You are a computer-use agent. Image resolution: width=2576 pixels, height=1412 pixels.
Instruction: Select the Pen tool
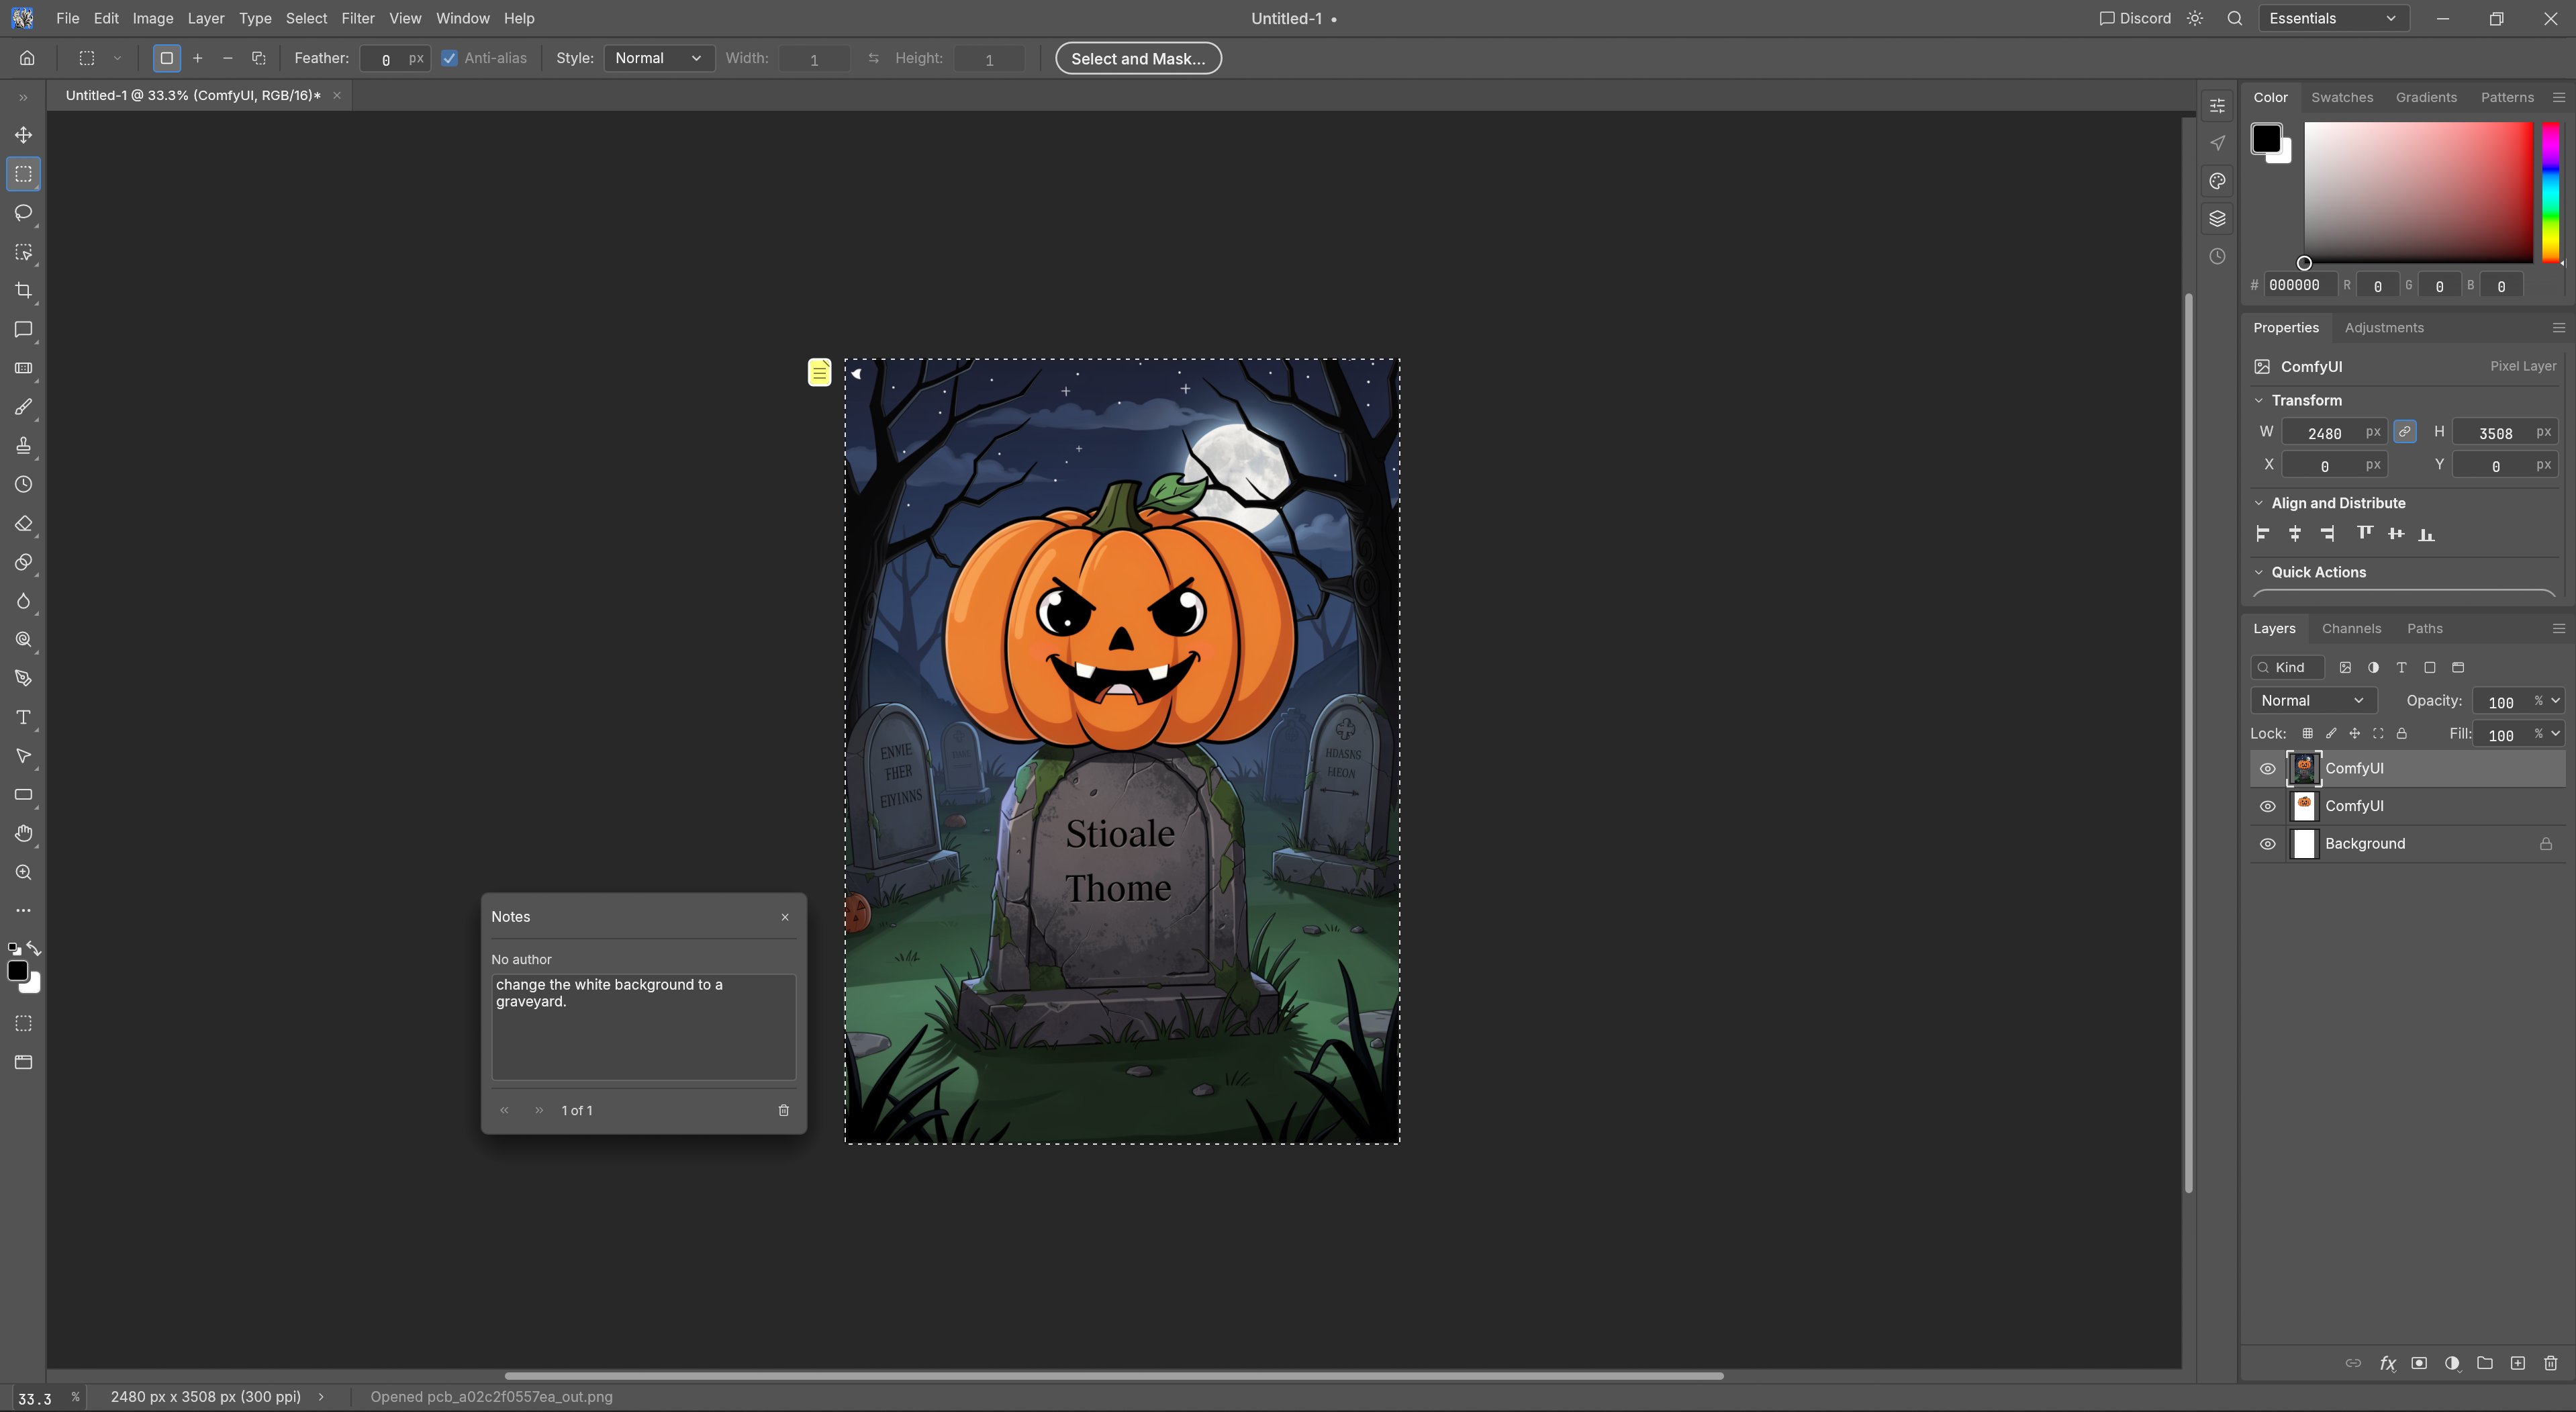pos(23,678)
